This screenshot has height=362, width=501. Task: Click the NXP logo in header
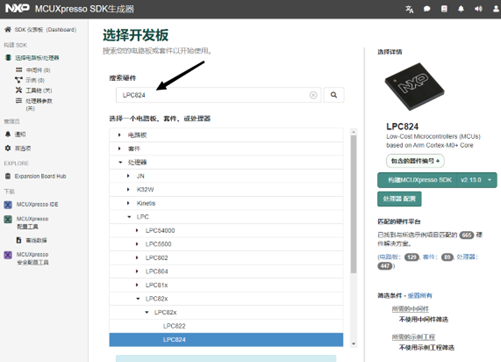[17, 8]
